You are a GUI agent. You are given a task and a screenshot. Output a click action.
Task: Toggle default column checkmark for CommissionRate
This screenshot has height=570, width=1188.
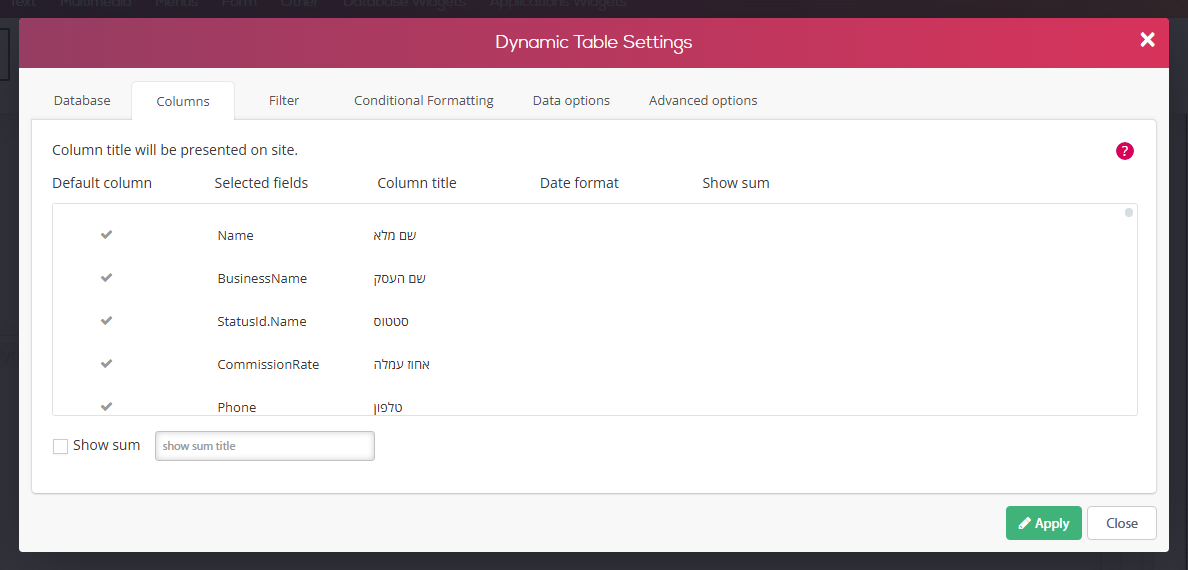pos(107,364)
